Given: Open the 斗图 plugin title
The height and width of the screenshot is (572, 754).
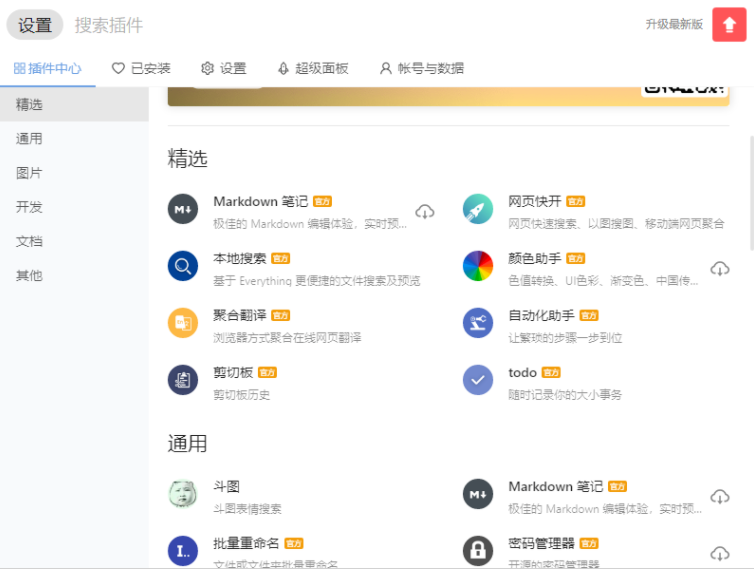Looking at the screenshot, I should coord(226,486).
